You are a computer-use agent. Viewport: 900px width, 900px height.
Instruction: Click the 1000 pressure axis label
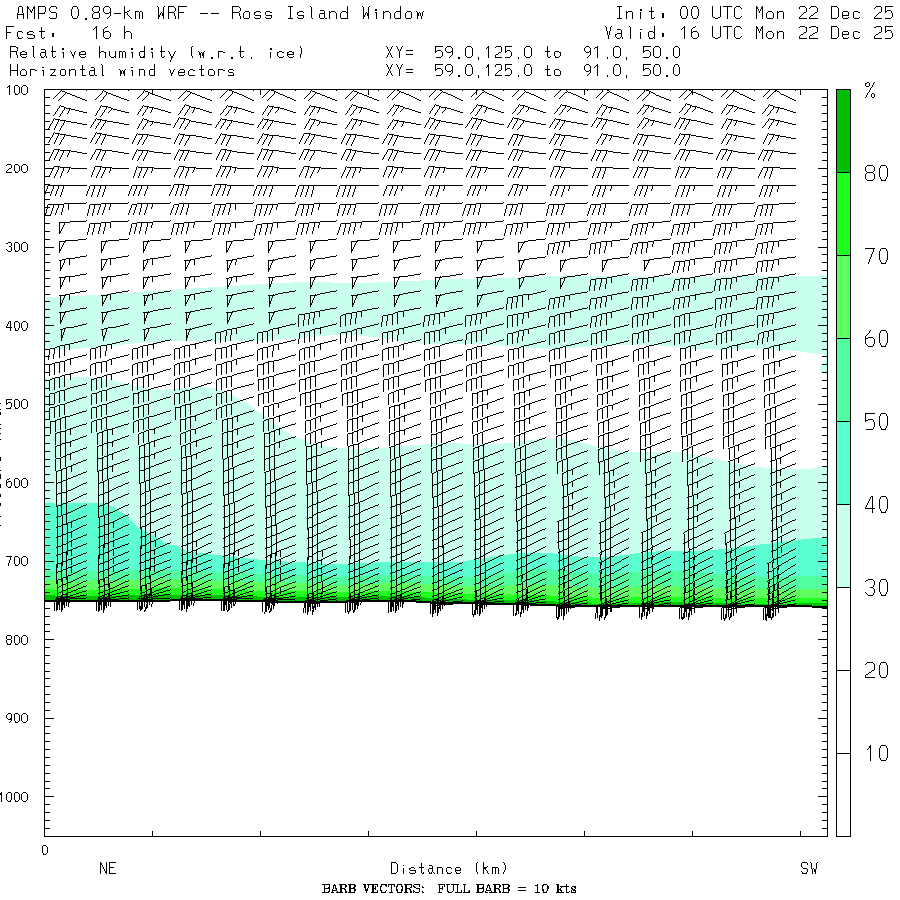click(14, 797)
